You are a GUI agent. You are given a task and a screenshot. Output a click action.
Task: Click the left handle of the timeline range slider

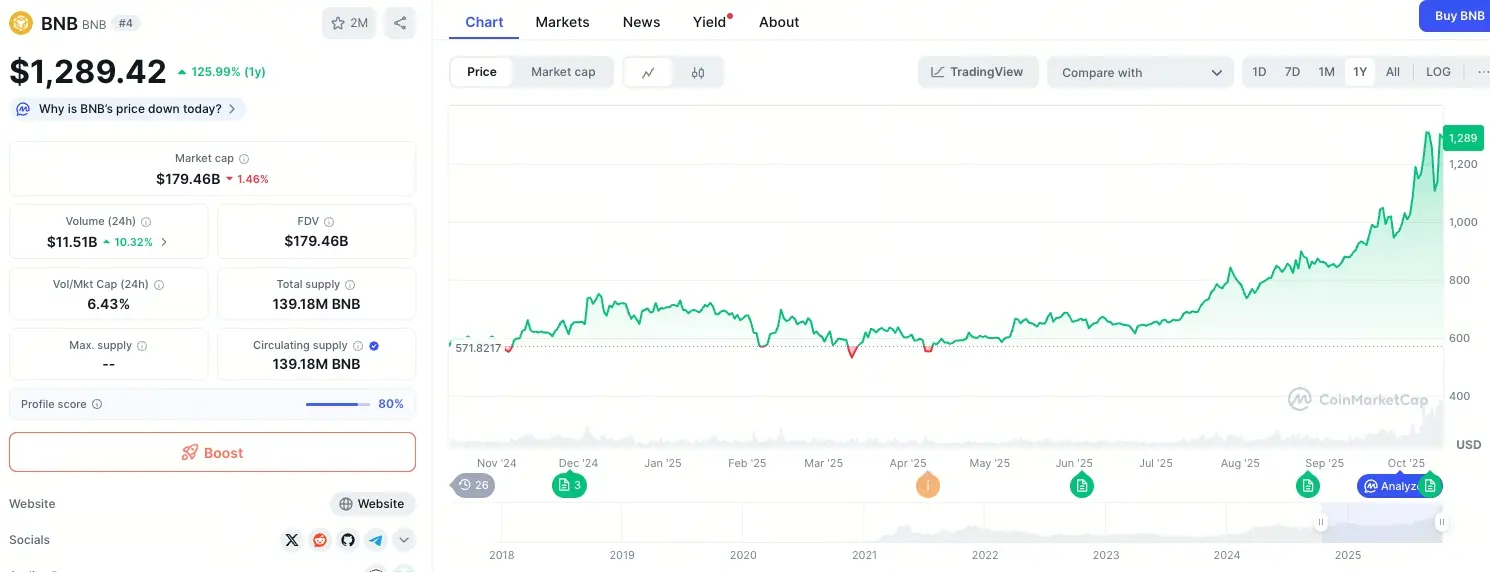(x=1321, y=522)
